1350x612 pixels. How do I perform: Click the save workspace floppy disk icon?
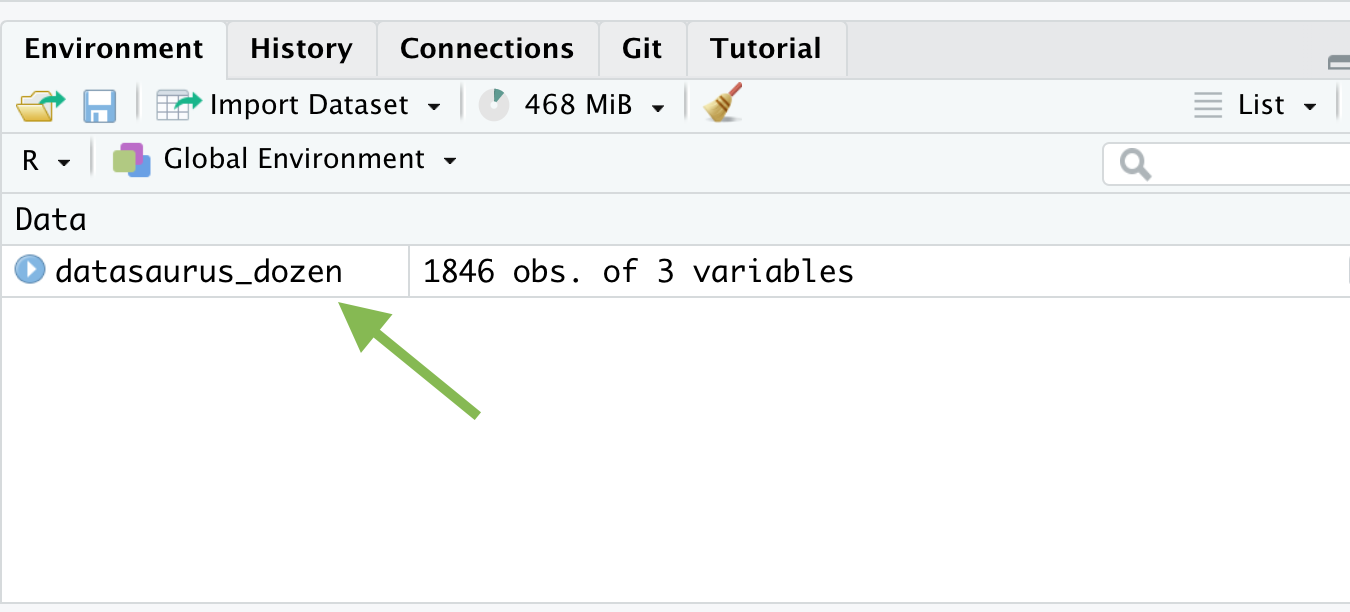(x=99, y=105)
